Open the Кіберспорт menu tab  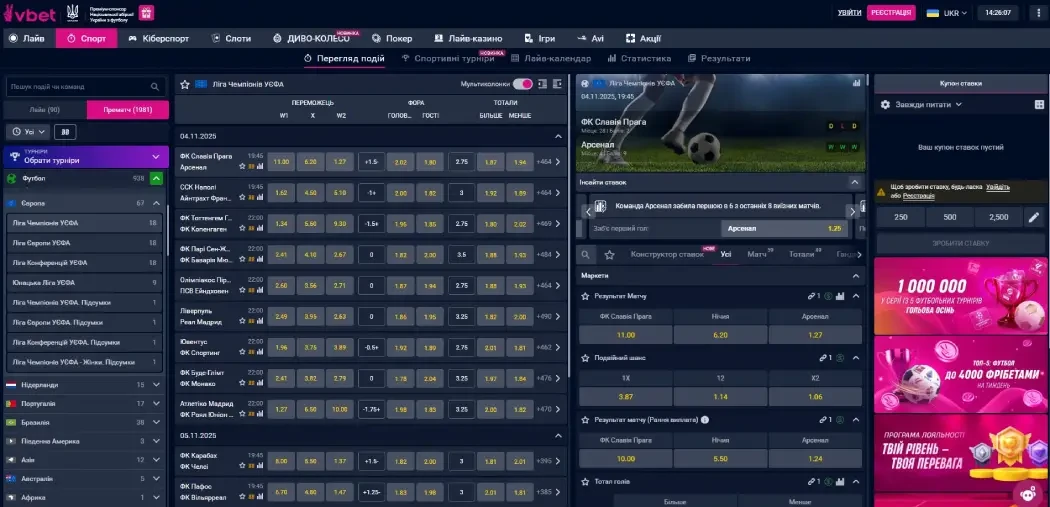point(160,38)
